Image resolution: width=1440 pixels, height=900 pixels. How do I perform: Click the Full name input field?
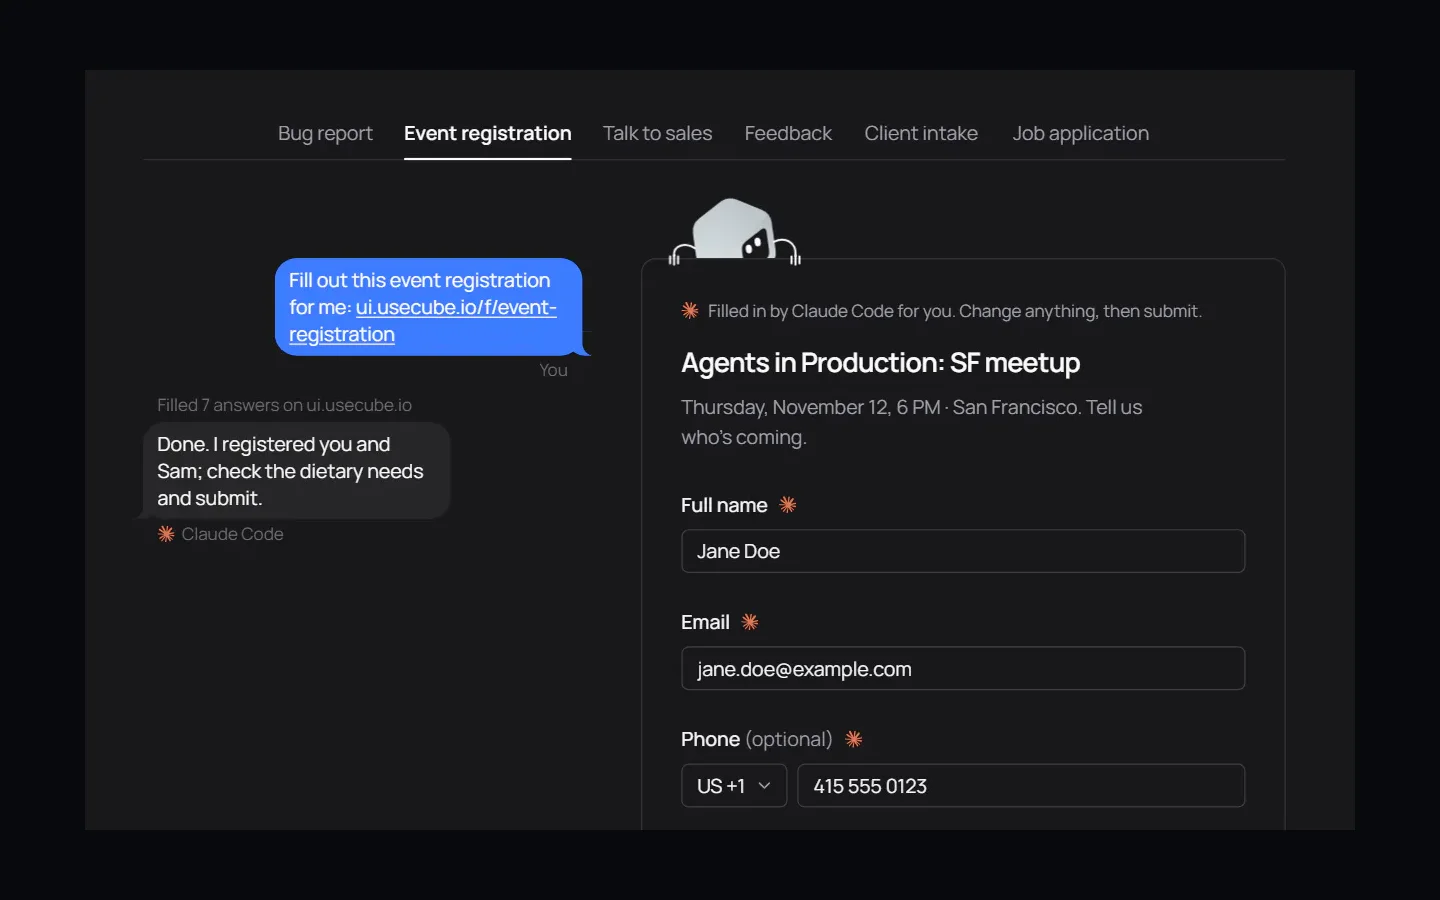tap(963, 551)
